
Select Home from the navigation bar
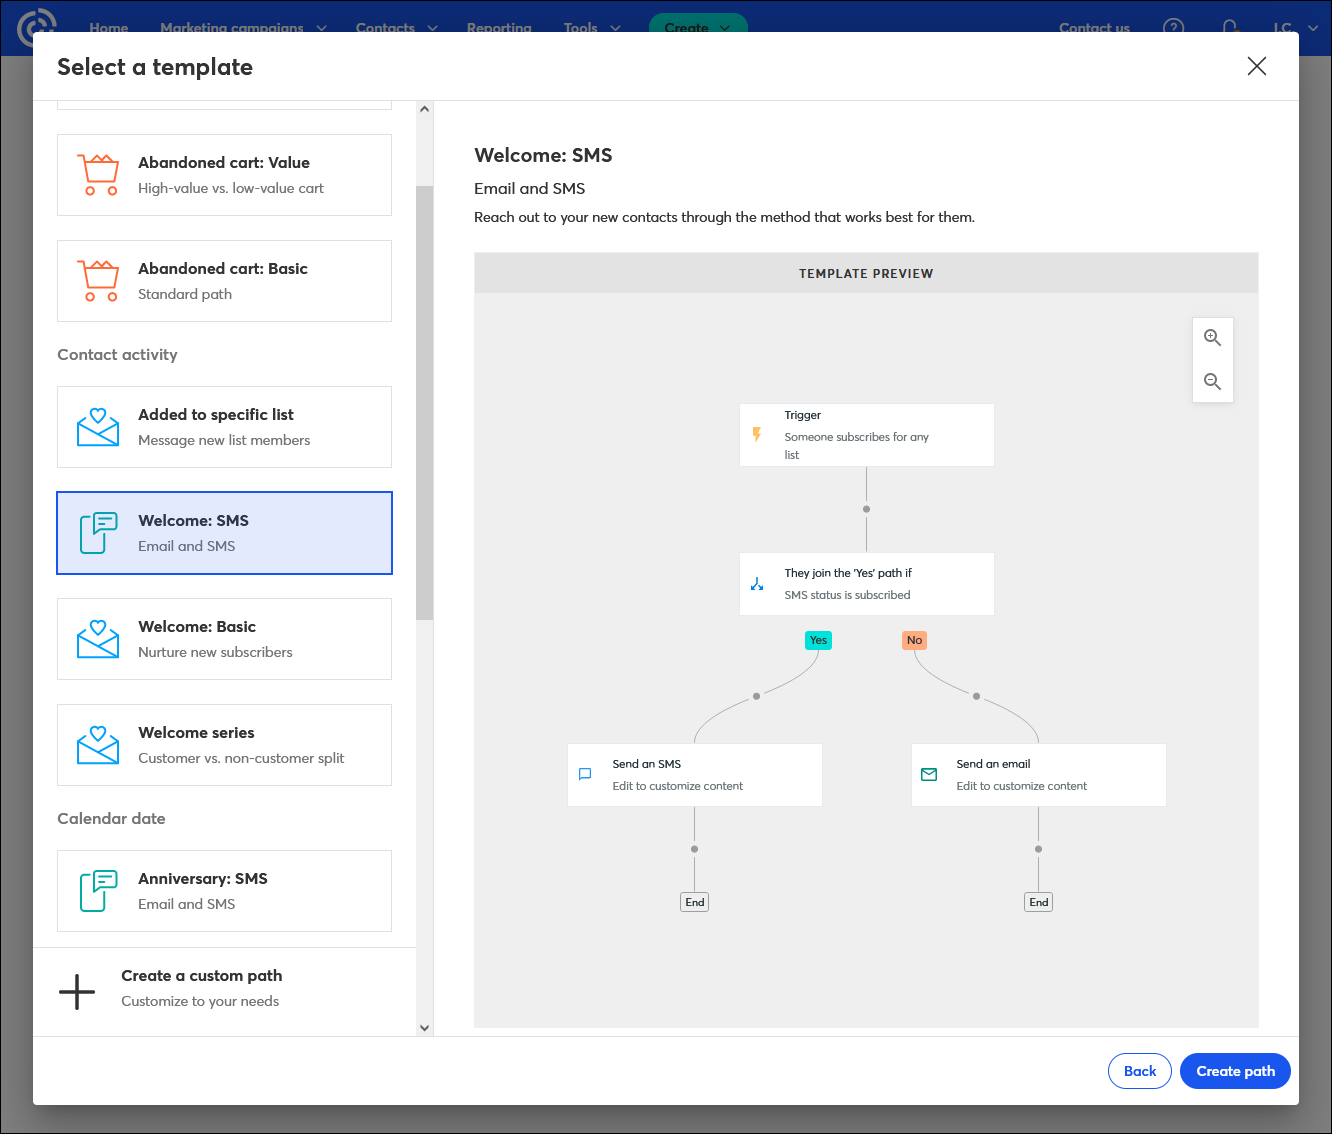(108, 28)
